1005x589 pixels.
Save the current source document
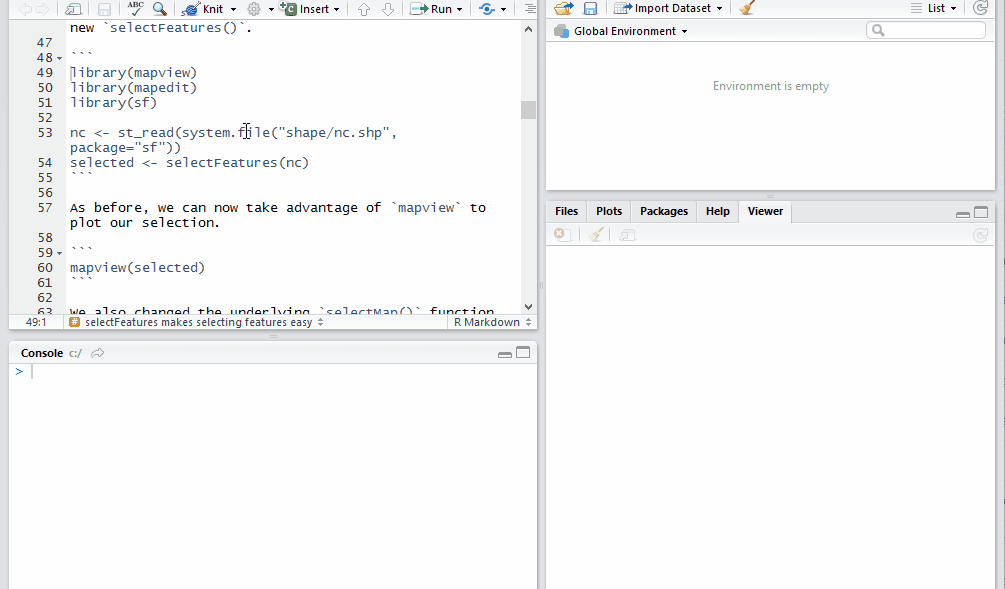103,8
